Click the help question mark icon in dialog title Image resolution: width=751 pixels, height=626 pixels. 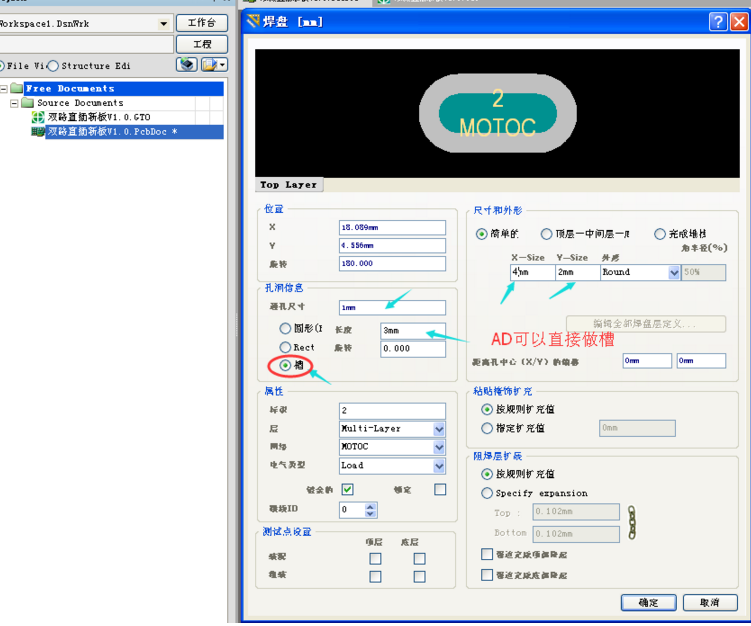(x=718, y=21)
